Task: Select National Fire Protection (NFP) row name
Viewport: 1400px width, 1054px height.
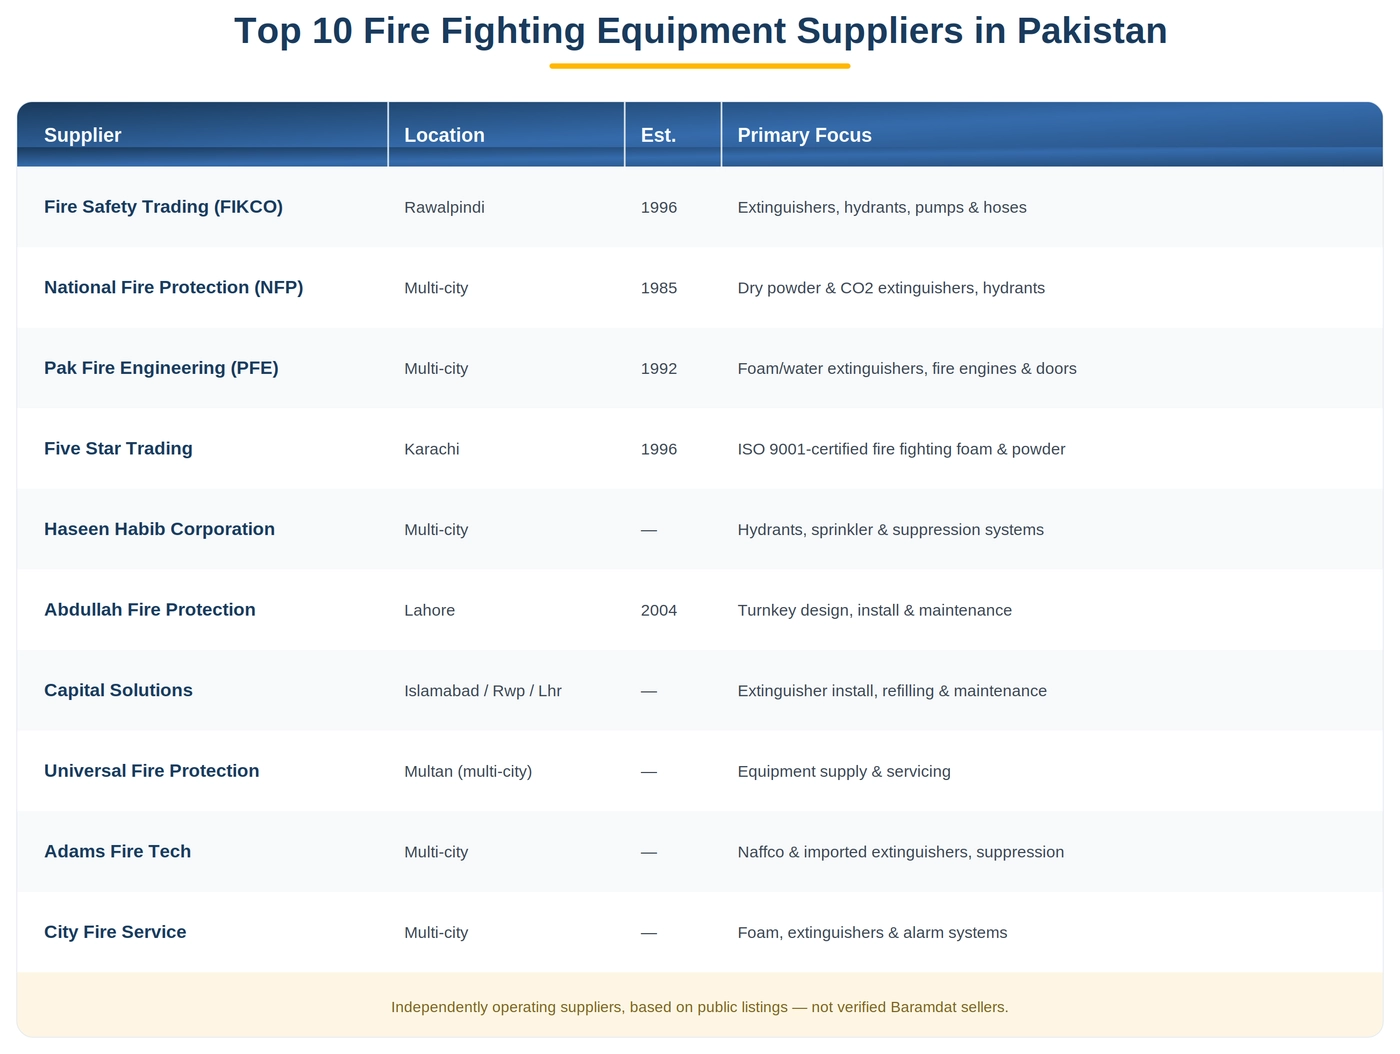Action: (173, 288)
